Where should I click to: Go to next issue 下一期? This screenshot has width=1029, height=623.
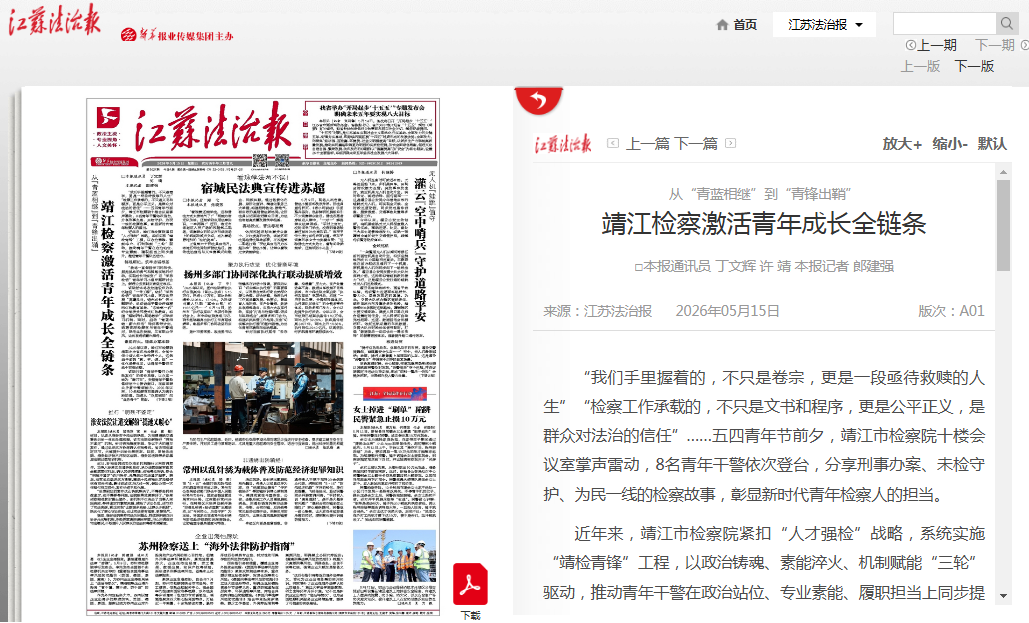(995, 45)
